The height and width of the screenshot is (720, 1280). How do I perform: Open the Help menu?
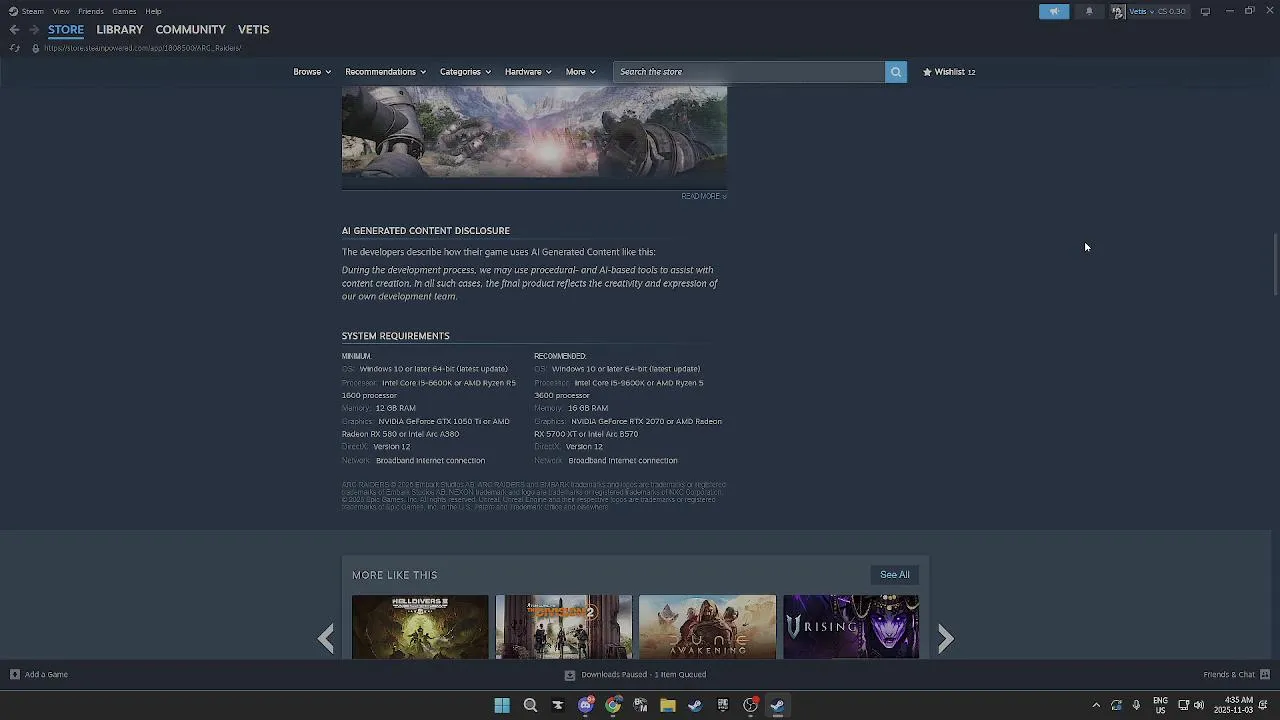[153, 11]
